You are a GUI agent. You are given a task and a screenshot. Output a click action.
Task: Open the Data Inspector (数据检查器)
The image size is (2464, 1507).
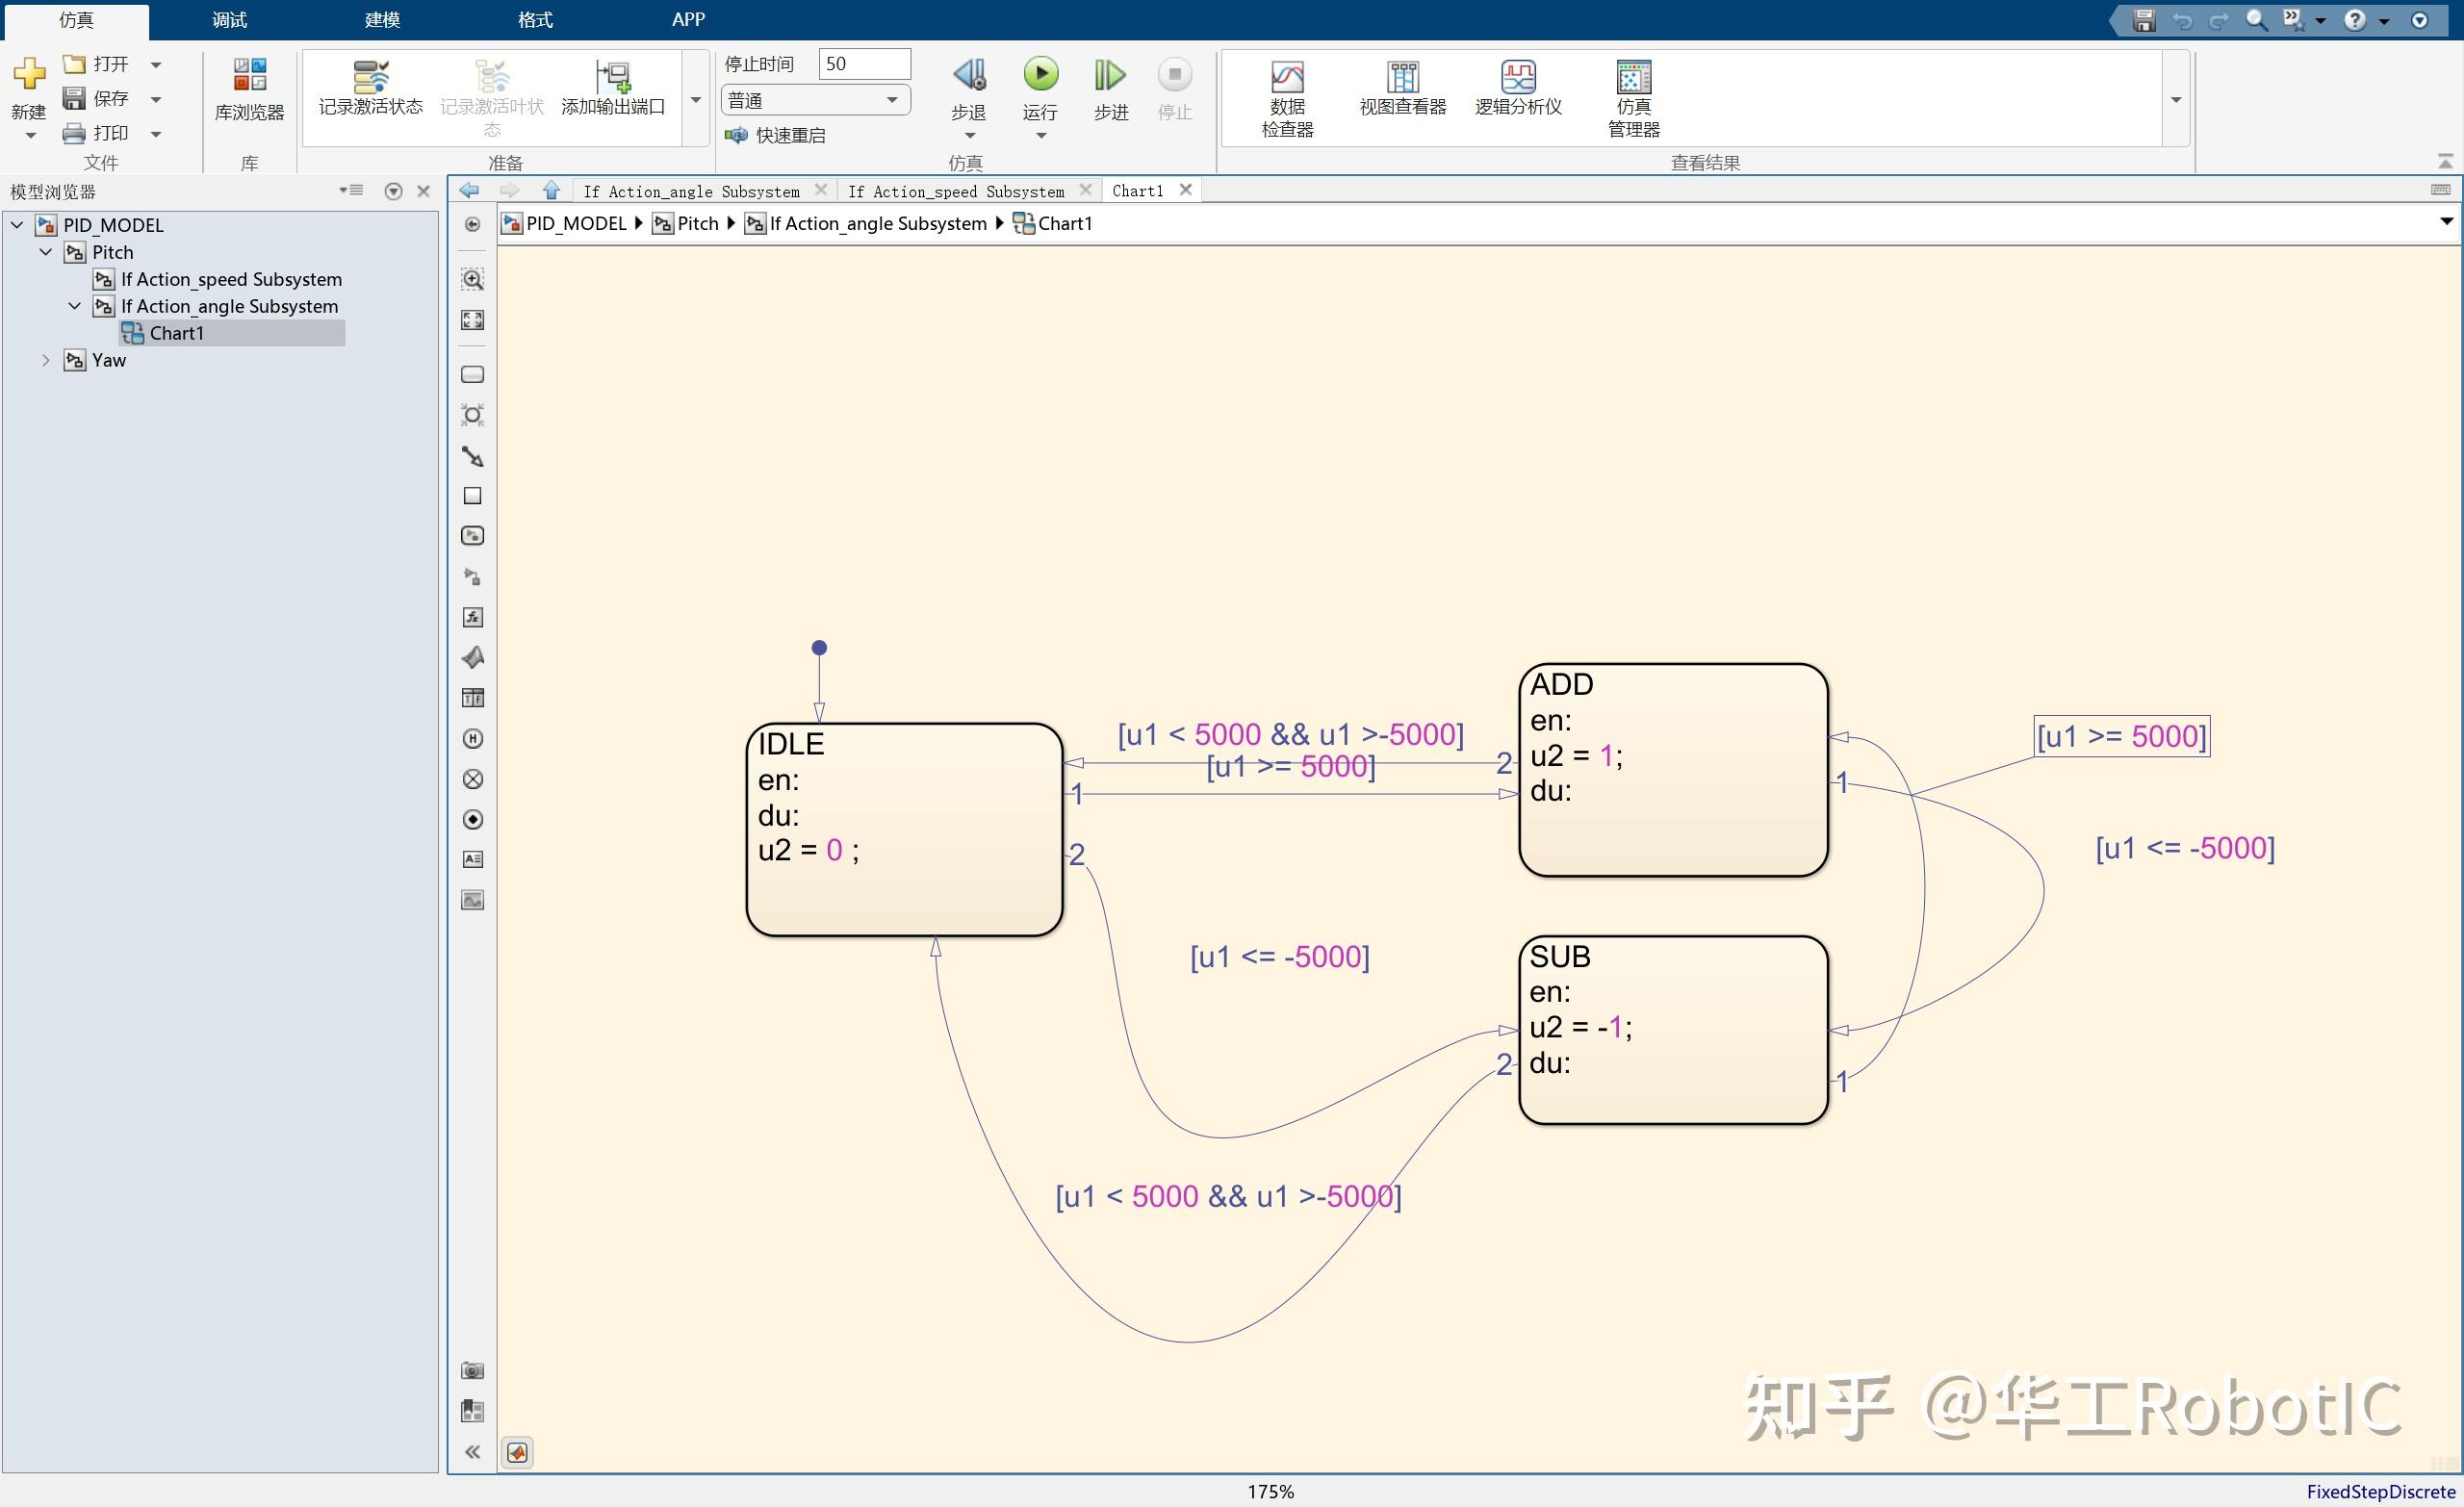(1286, 78)
